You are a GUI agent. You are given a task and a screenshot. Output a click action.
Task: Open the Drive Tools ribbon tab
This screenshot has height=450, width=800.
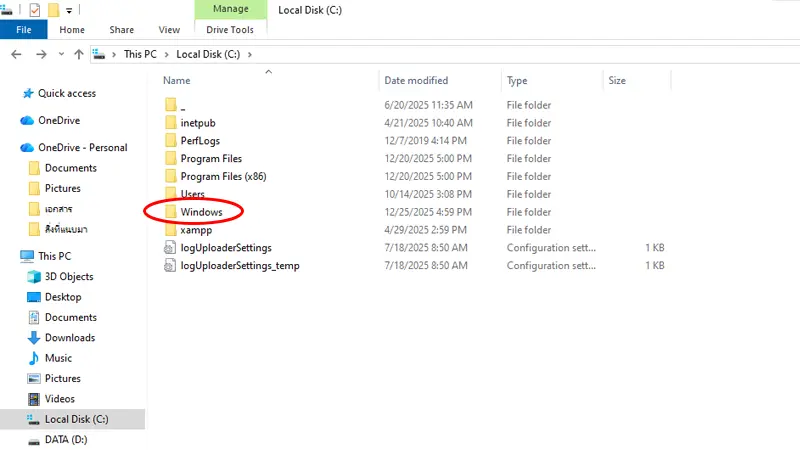228,30
